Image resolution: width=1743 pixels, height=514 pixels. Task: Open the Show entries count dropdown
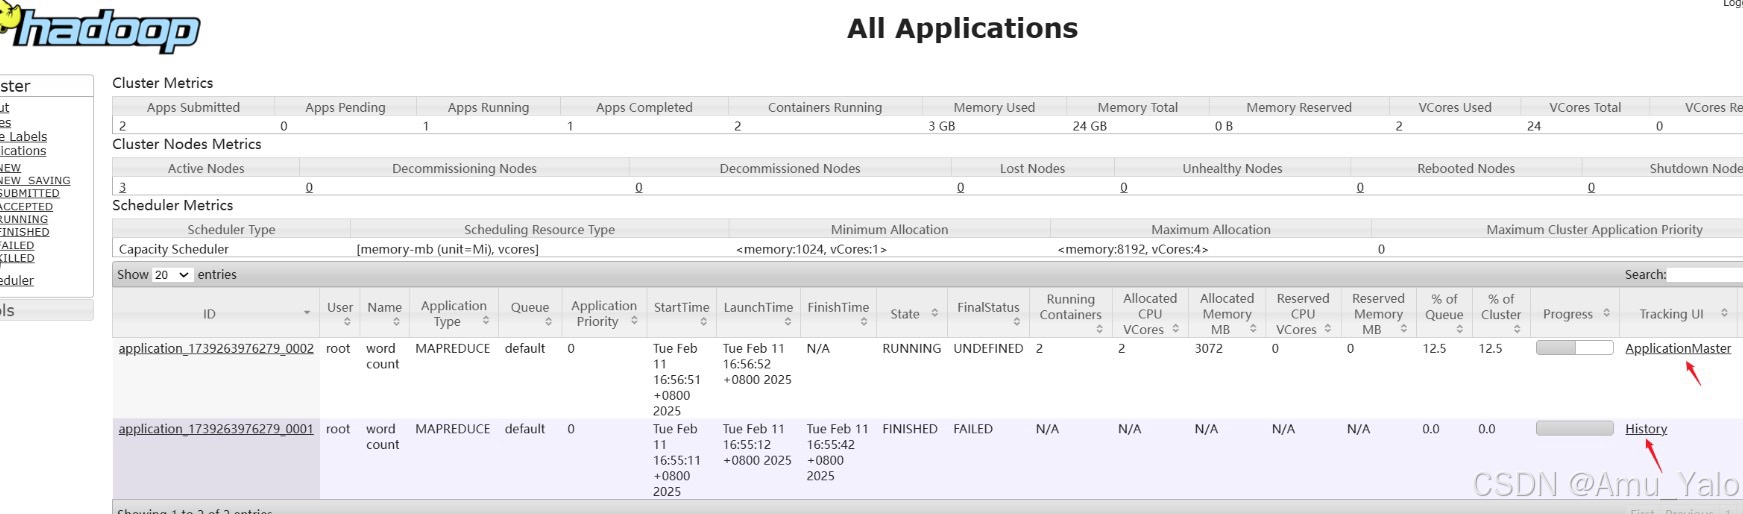point(173,274)
